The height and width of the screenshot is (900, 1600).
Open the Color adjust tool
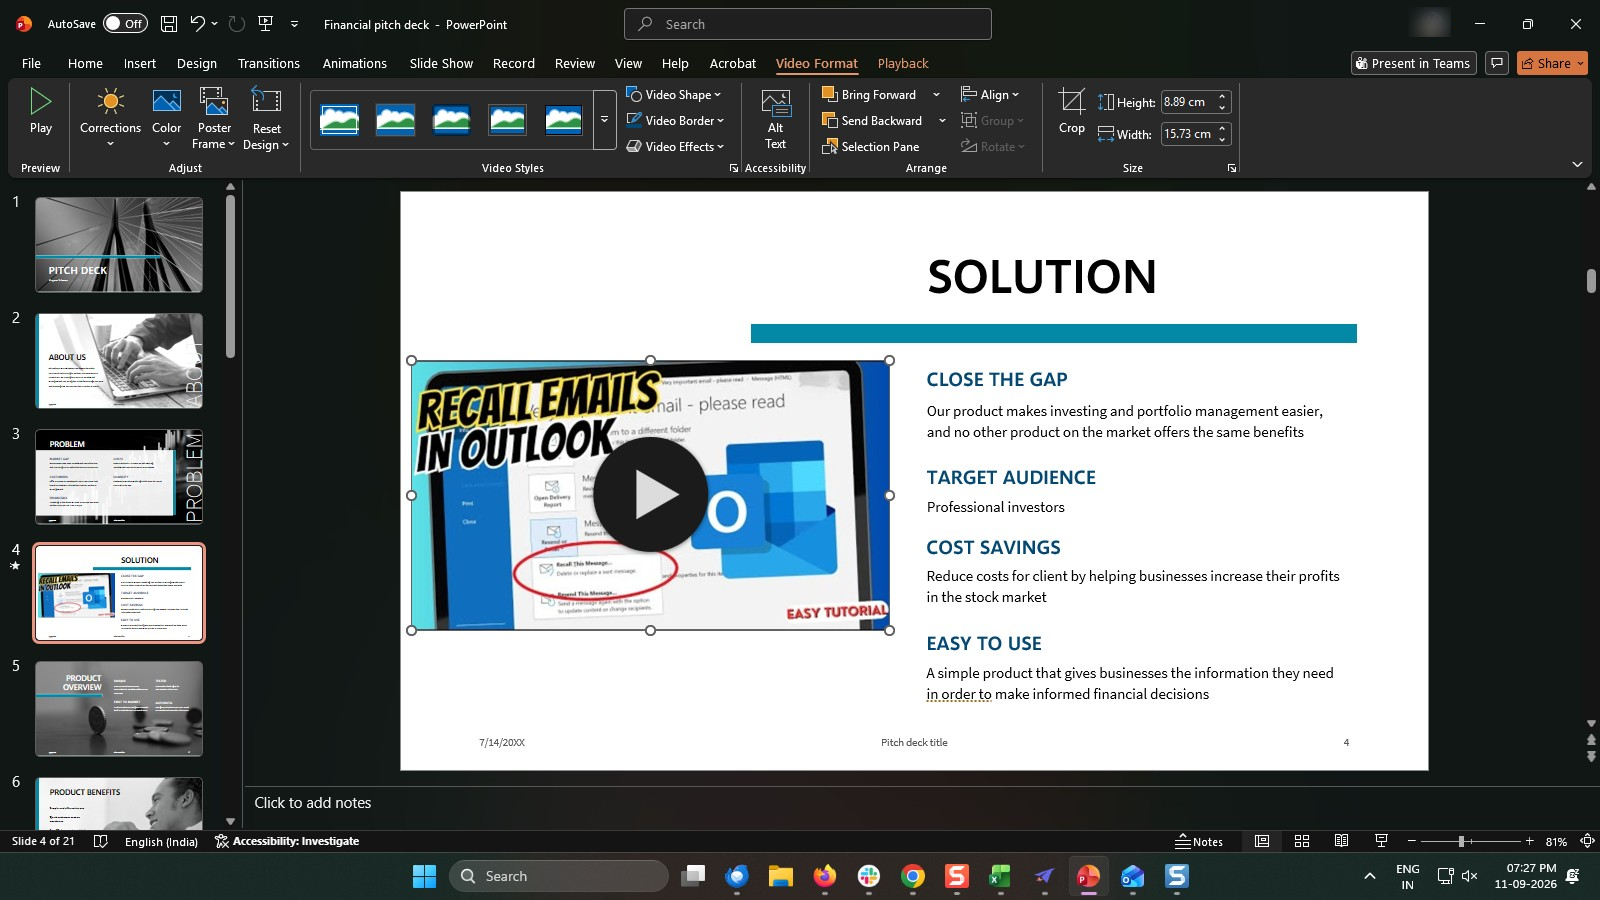(166, 116)
